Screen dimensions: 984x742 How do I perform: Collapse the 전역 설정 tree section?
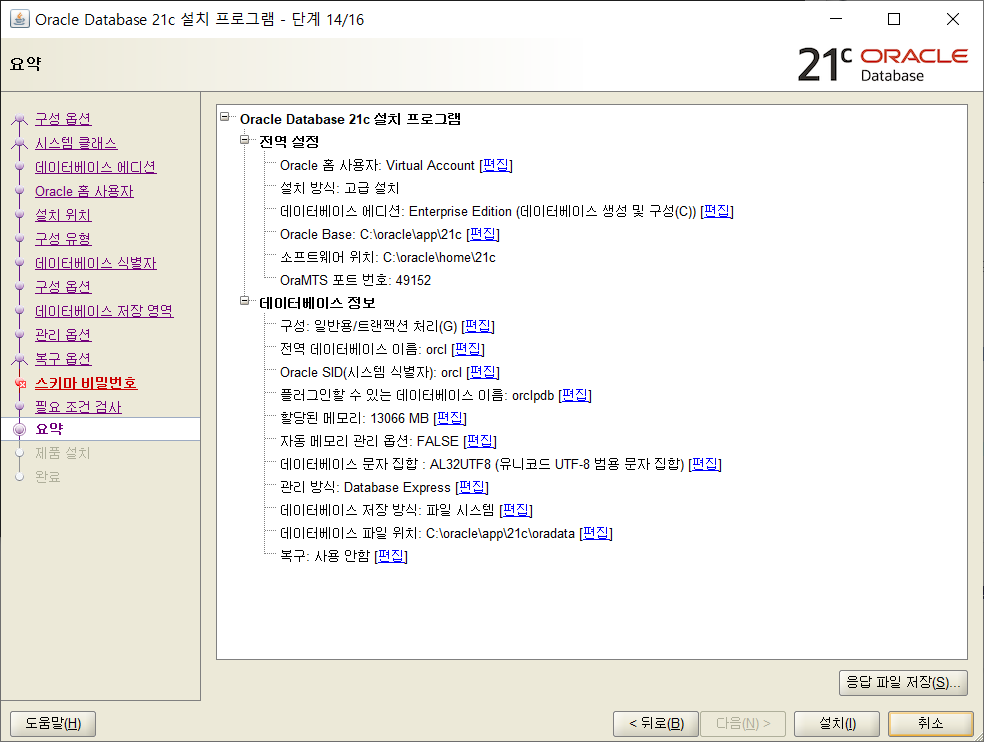click(245, 139)
